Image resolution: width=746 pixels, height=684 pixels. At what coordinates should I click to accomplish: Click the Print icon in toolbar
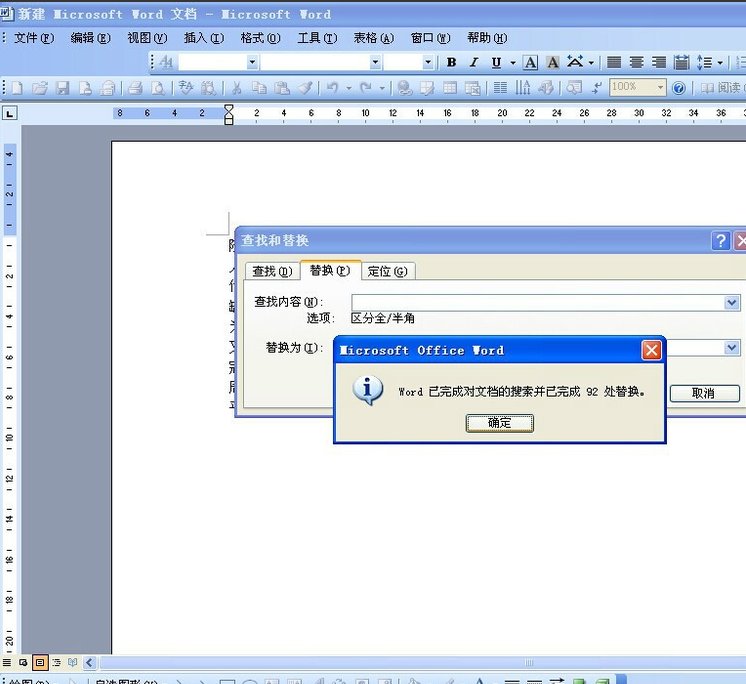tap(135, 88)
